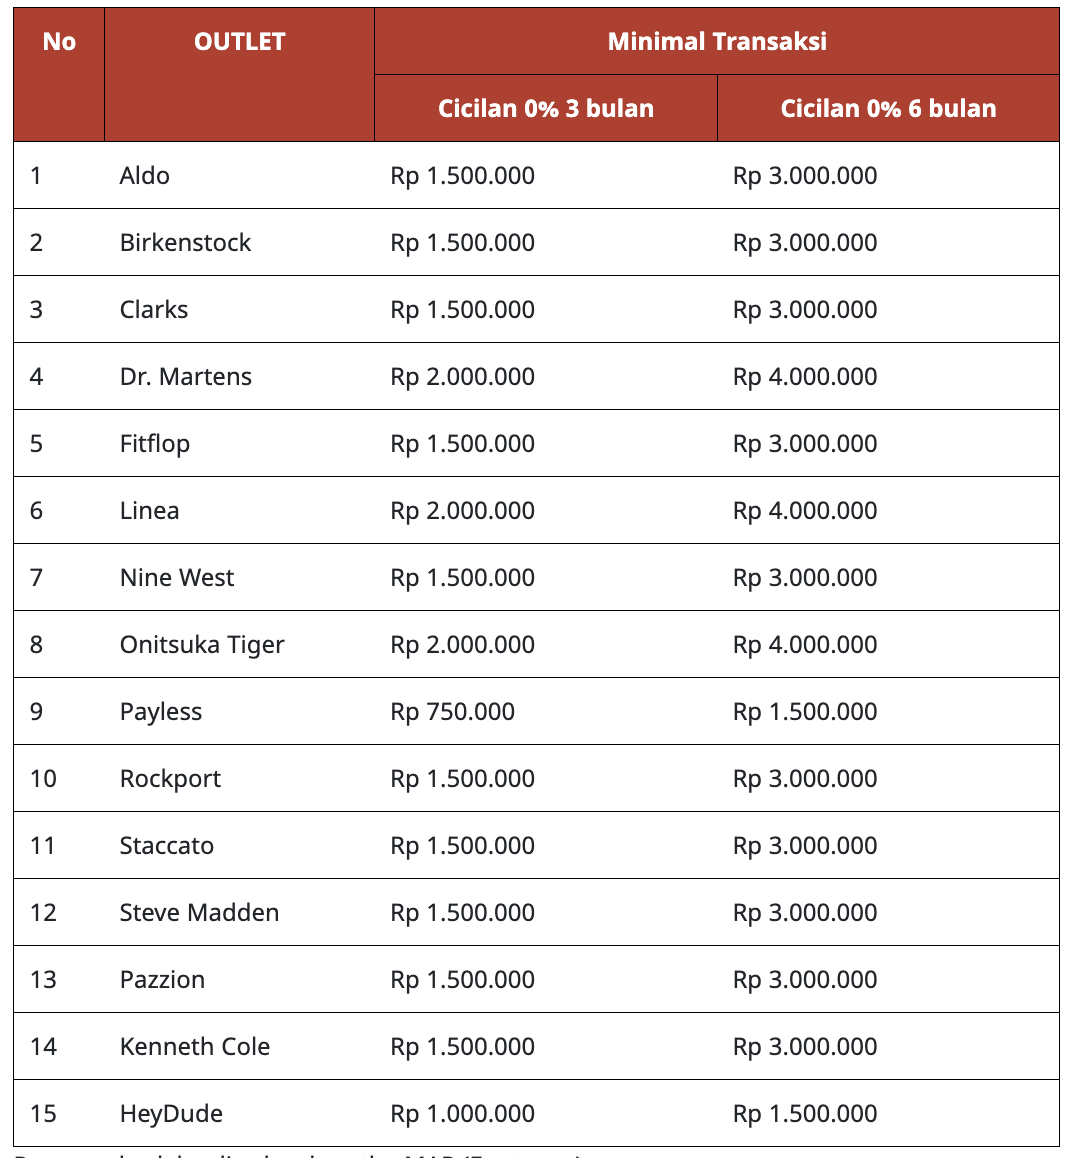Click the Fitflop outlet name
The width and height of the screenshot is (1076, 1158).
[155, 444]
